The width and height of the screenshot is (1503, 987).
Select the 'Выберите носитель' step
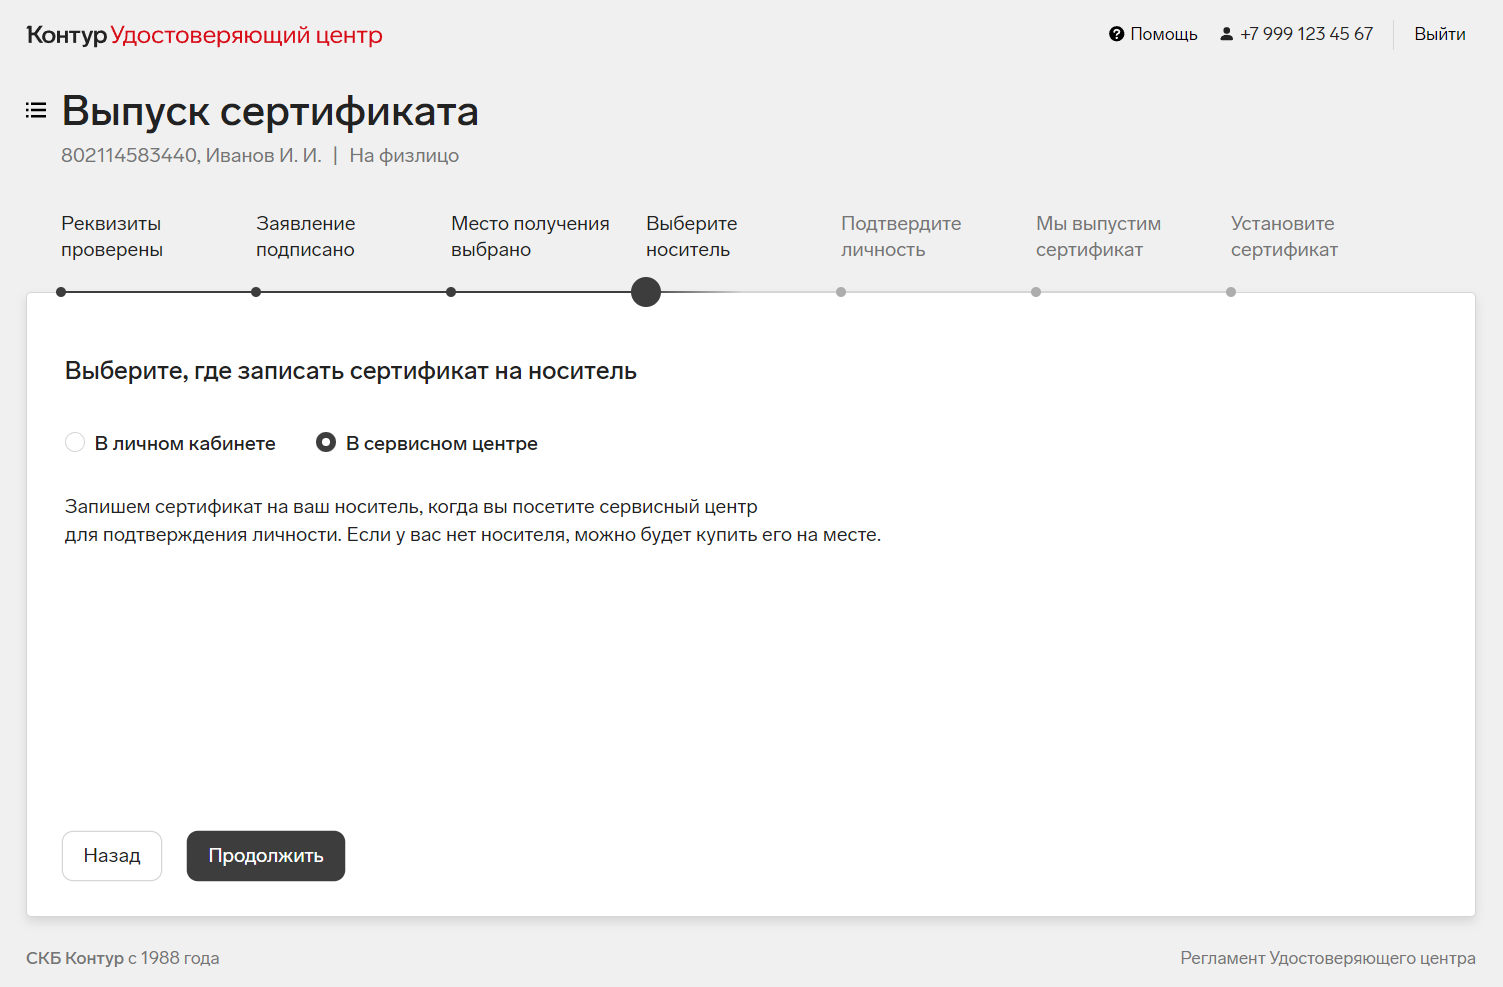coord(692,236)
